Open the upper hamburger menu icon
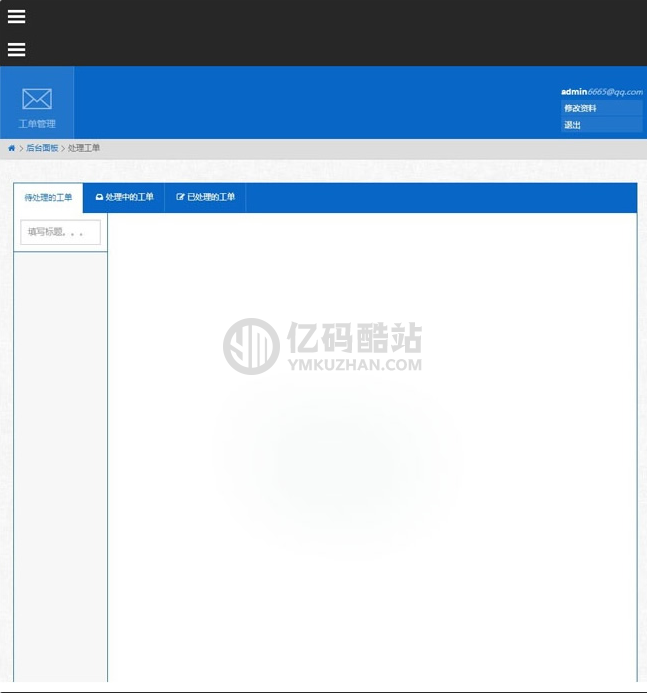This screenshot has height=693, width=647. [x=16, y=16]
